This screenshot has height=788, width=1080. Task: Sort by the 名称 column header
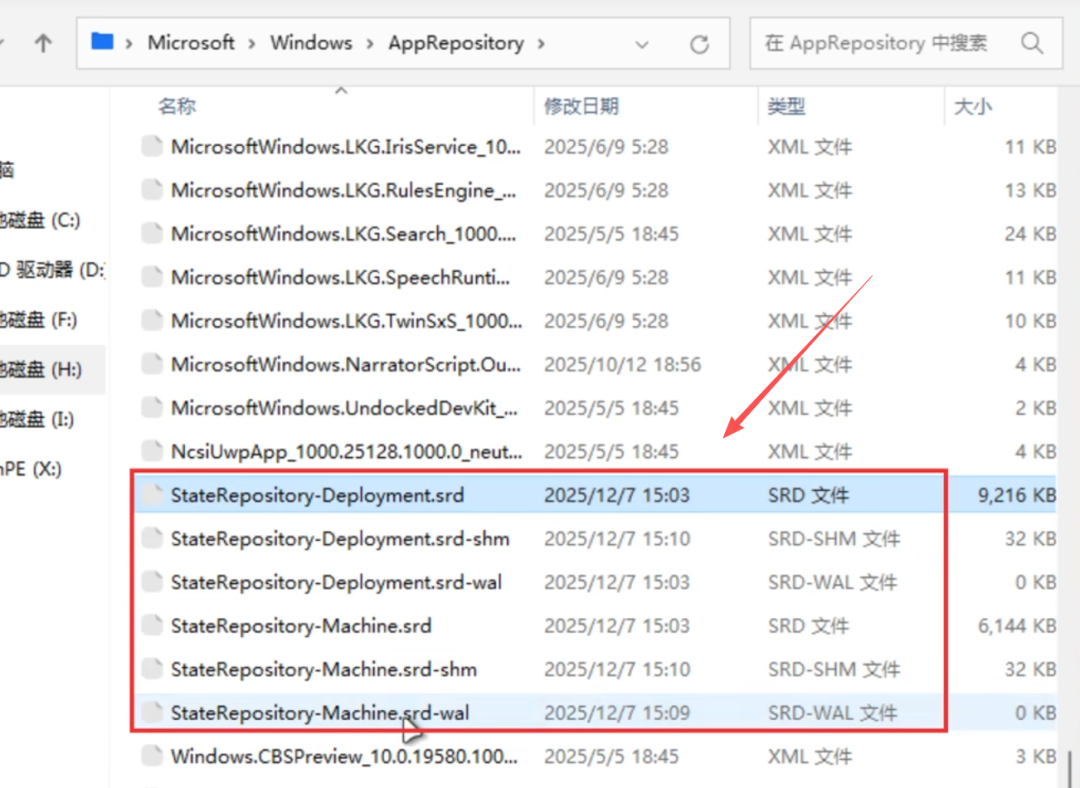177,106
